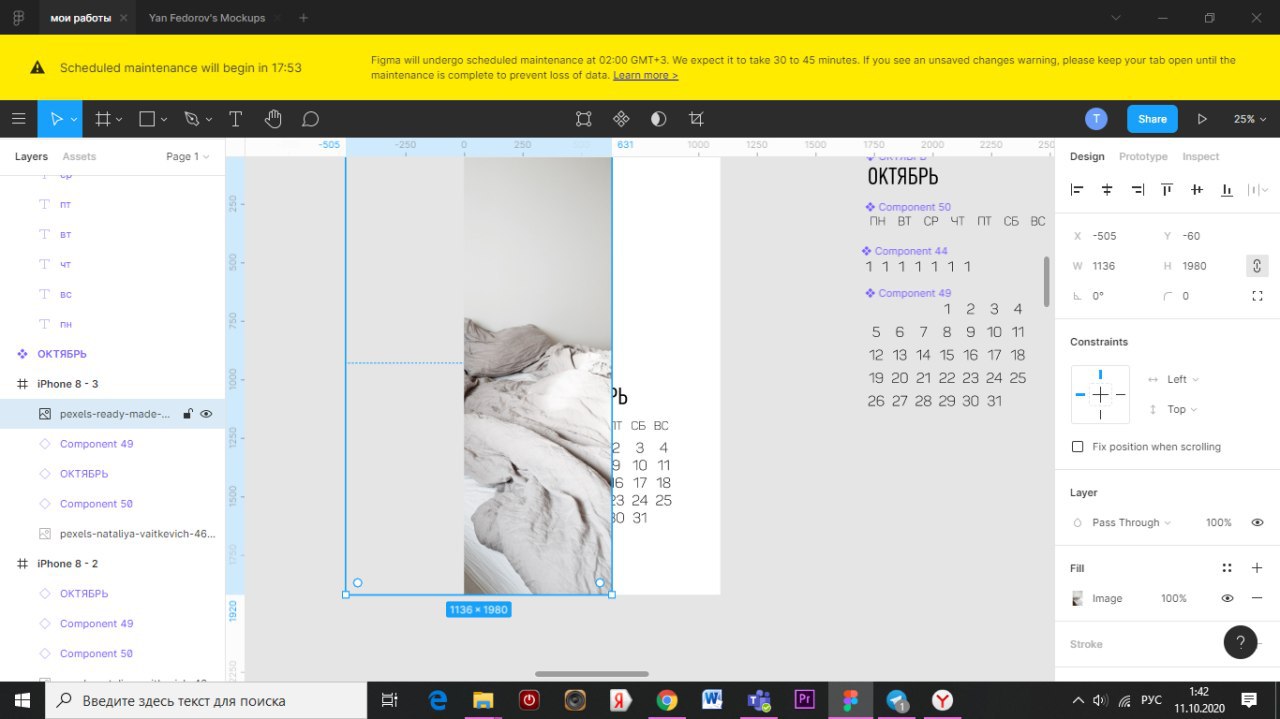The height and width of the screenshot is (719, 1280).
Task: Expand Frame tool options arrow
Action: 119,120
